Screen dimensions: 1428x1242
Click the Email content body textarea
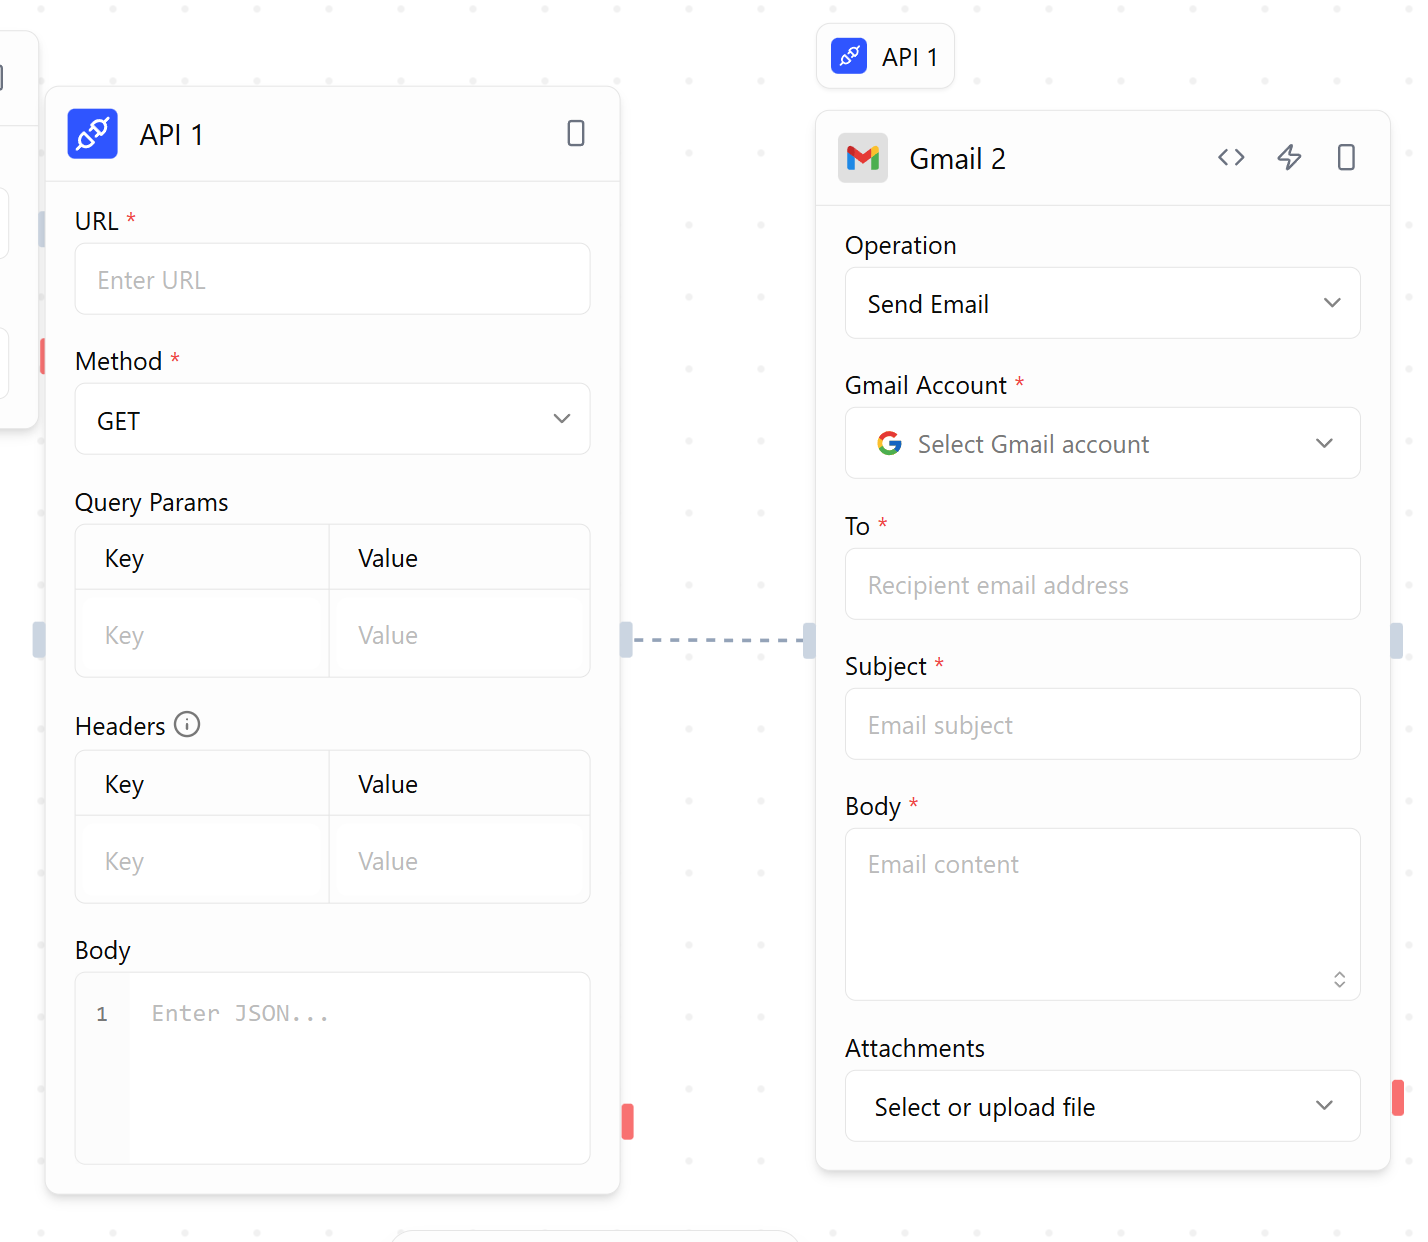click(x=1090, y=912)
